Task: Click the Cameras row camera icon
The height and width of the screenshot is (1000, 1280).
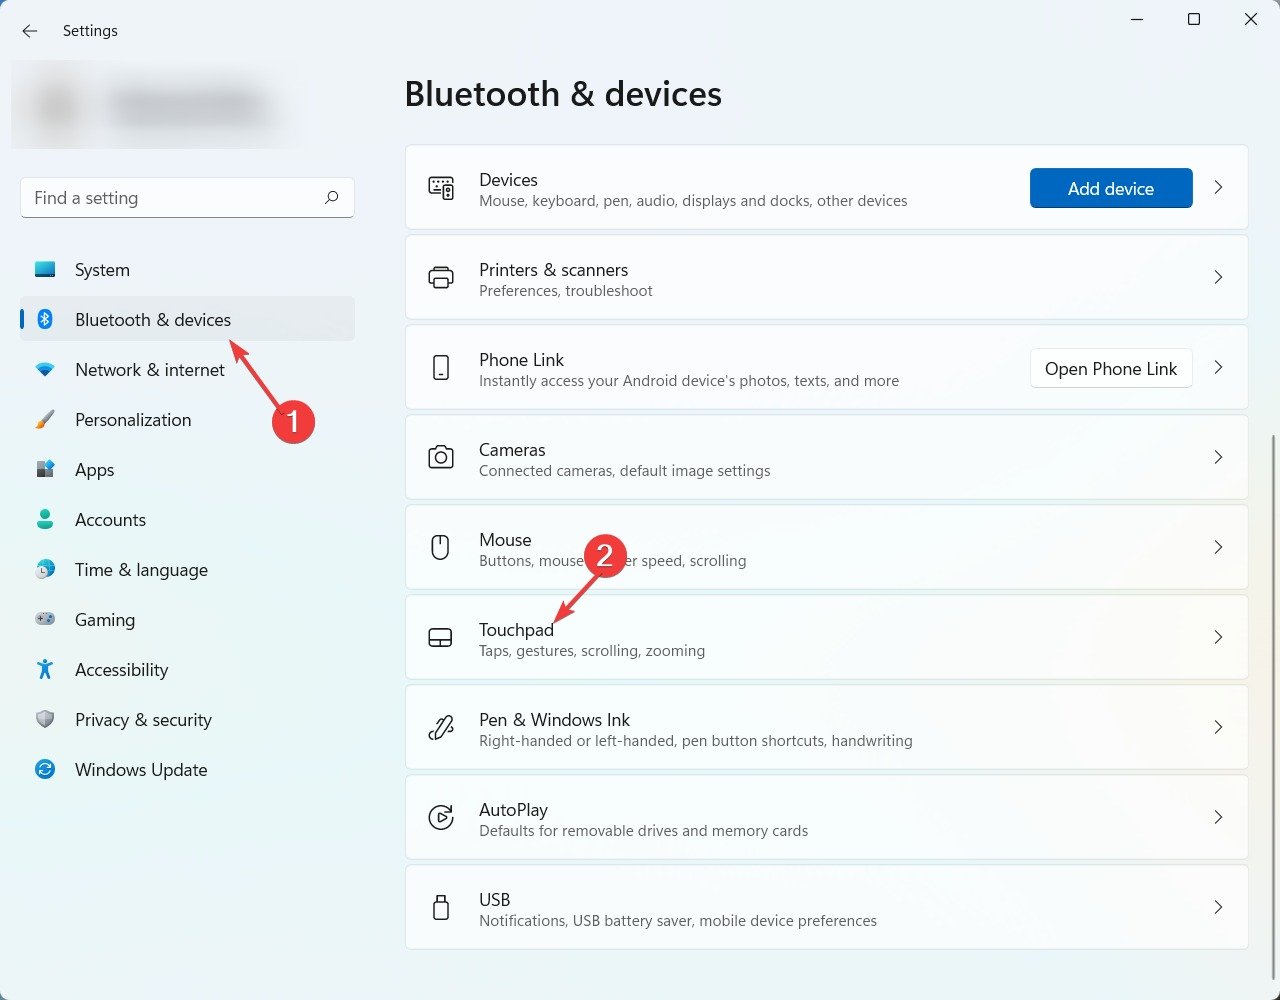Action: (440, 458)
